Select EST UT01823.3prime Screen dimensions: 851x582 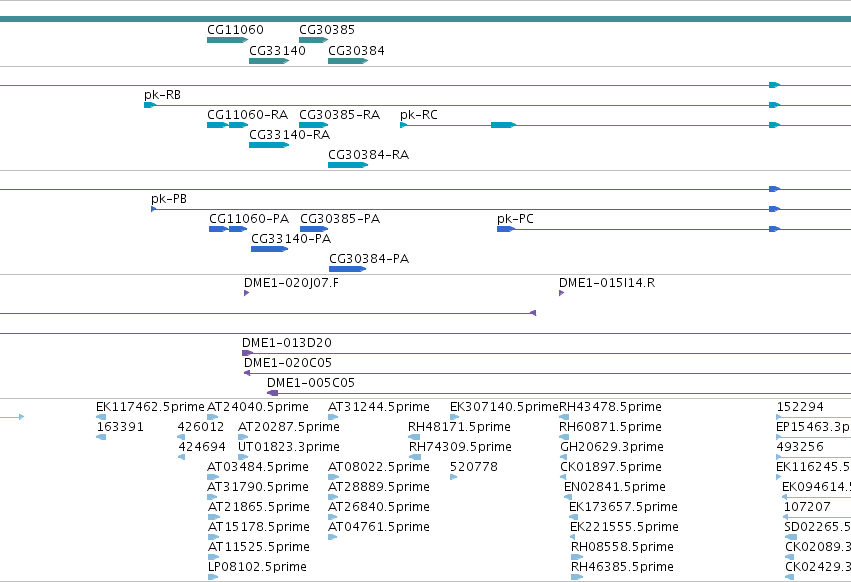[x=243, y=457]
